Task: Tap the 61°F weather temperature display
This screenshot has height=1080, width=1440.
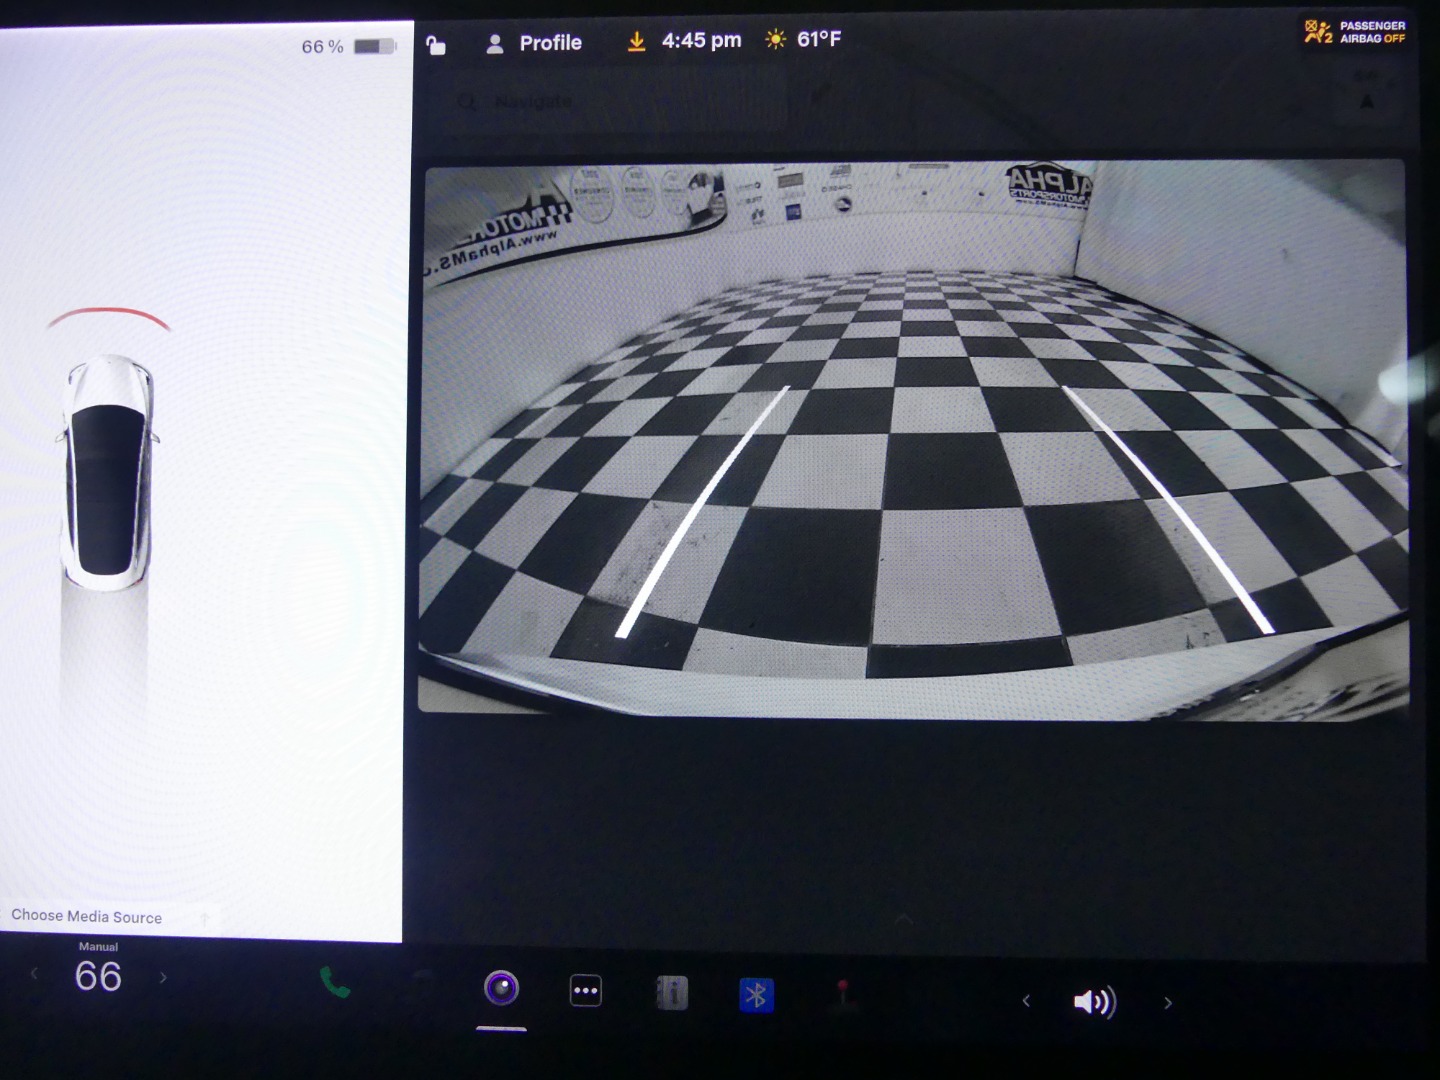Action: pos(806,40)
